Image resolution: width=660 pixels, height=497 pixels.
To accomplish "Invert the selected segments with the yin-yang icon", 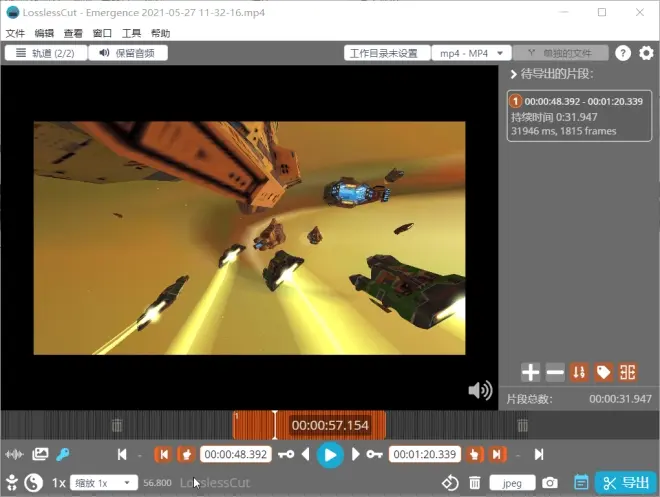I will click(x=34, y=483).
